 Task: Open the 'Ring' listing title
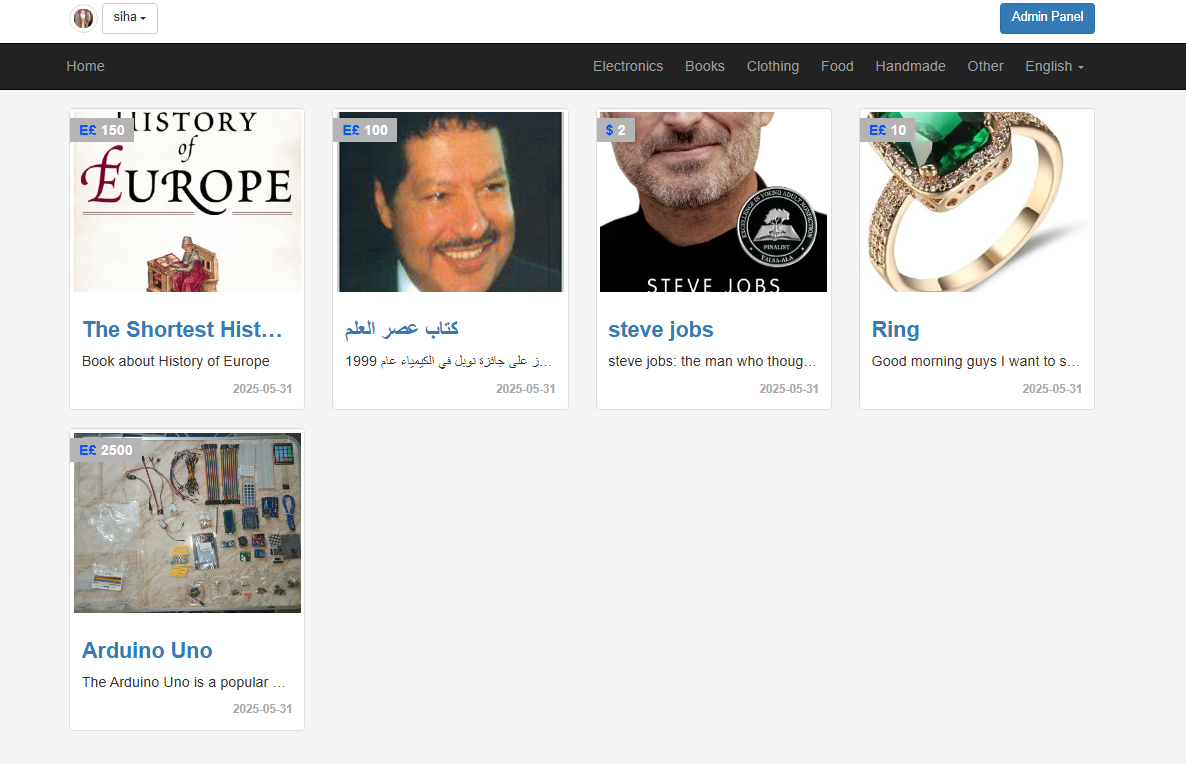click(x=896, y=330)
